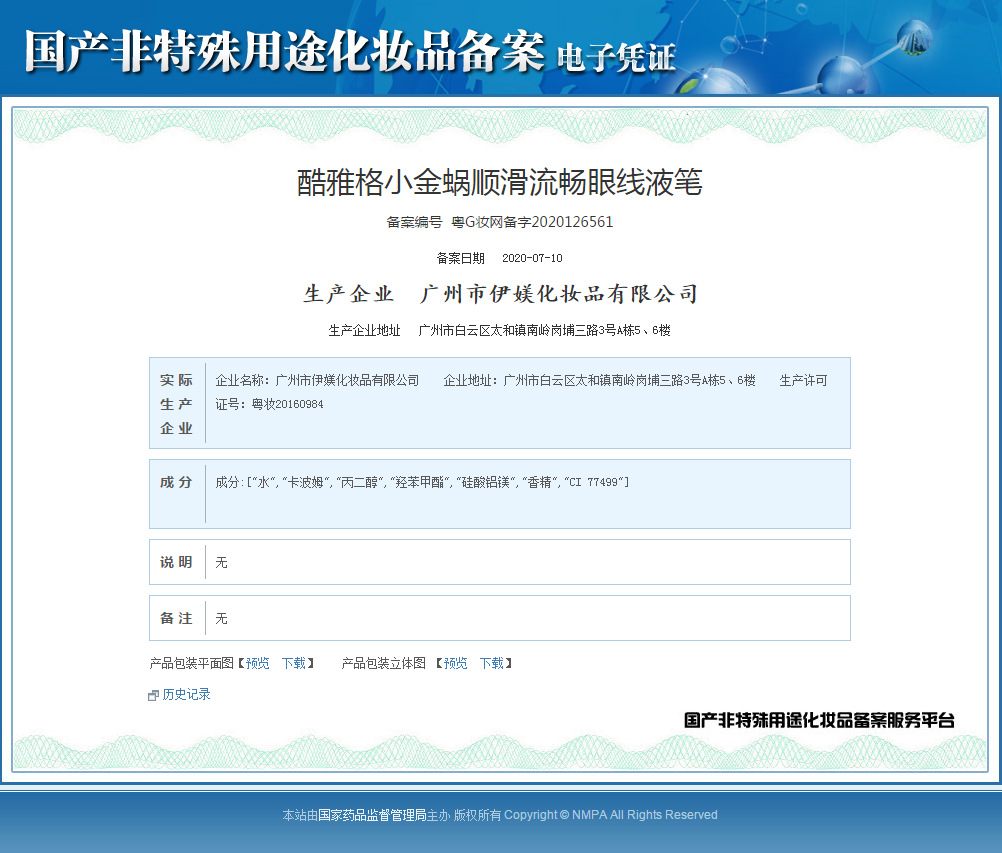Viewport: 1002px width, 853px height.
Task: Click the 产品包装立体图 label
Action: coord(383,663)
